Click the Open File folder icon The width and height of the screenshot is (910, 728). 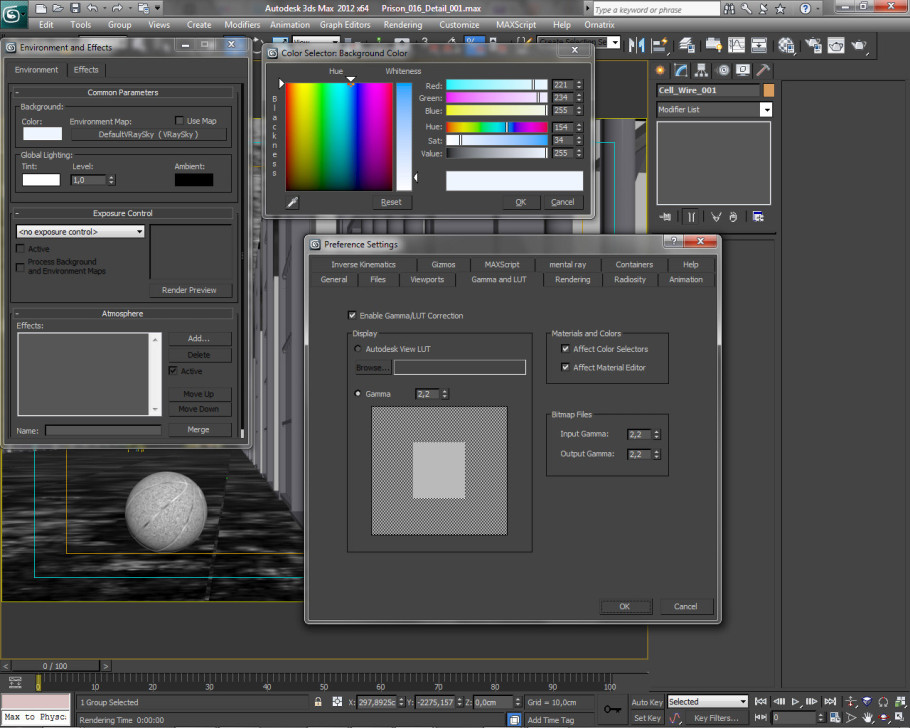coord(57,8)
